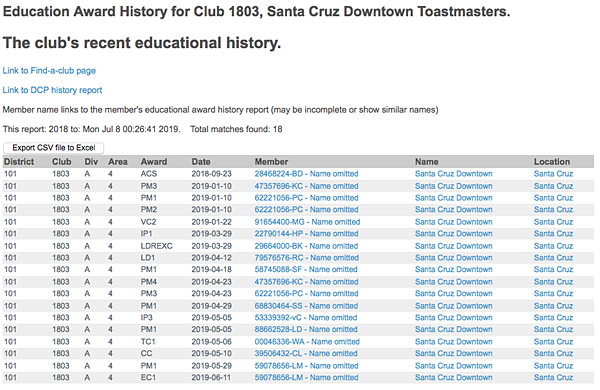Viewport: 600px width, 390px height.
Task: Open member link 53339392-vC
Action: click(306, 318)
